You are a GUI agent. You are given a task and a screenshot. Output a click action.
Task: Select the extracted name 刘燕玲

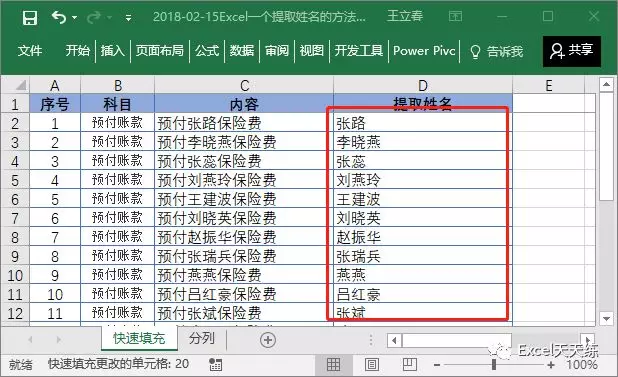click(x=423, y=180)
